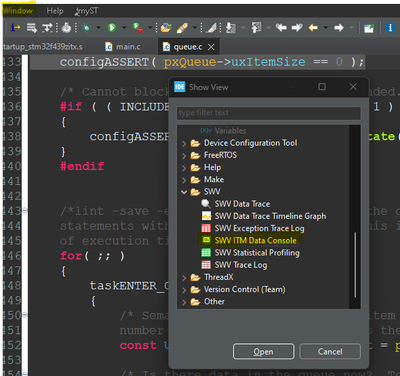The image size is (400, 376).
Task: Select SWV Exception Trace Log view
Action: tap(259, 228)
